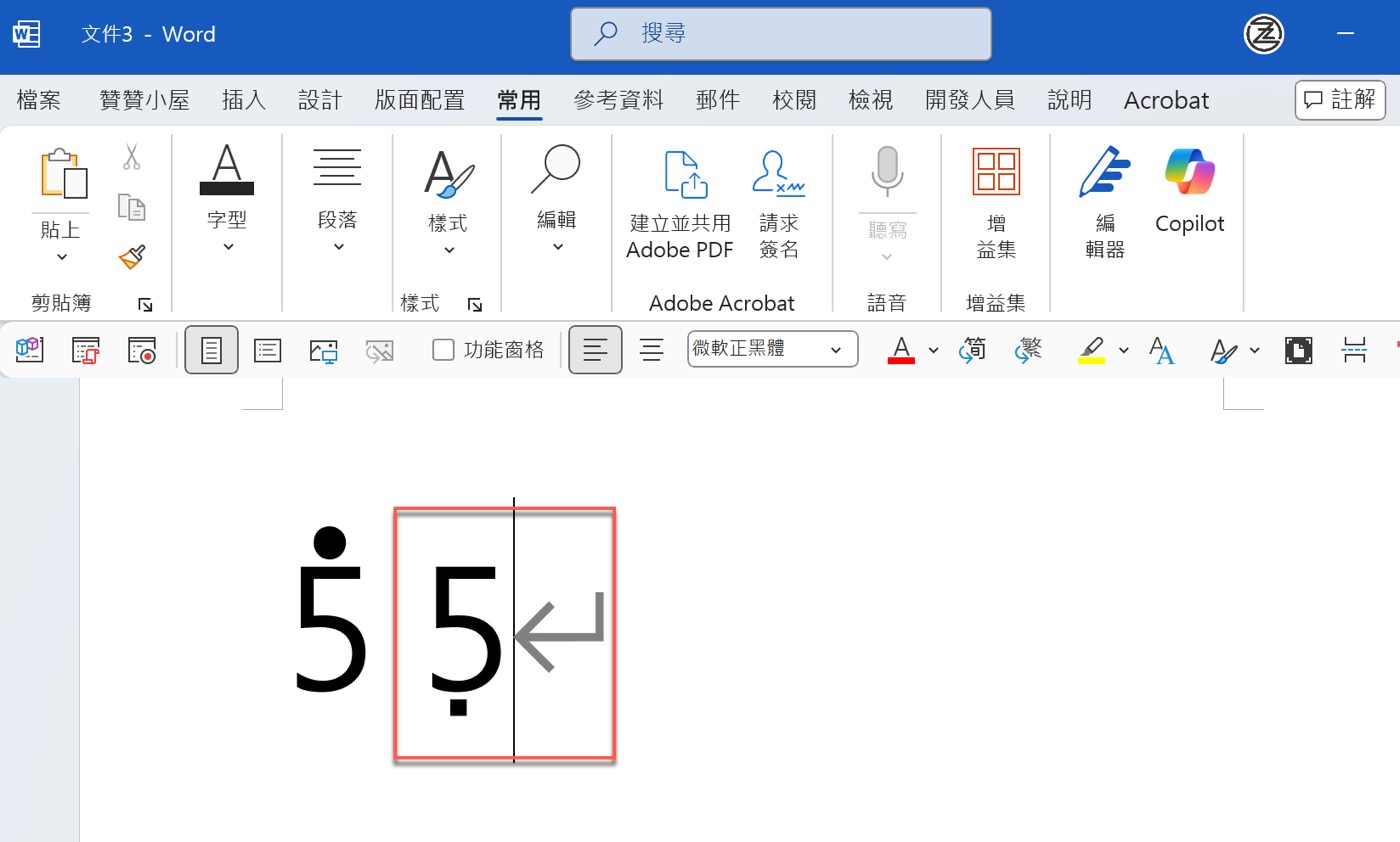Toggle center alignment button in quick toolbar
The height and width of the screenshot is (842, 1400).
652,350
